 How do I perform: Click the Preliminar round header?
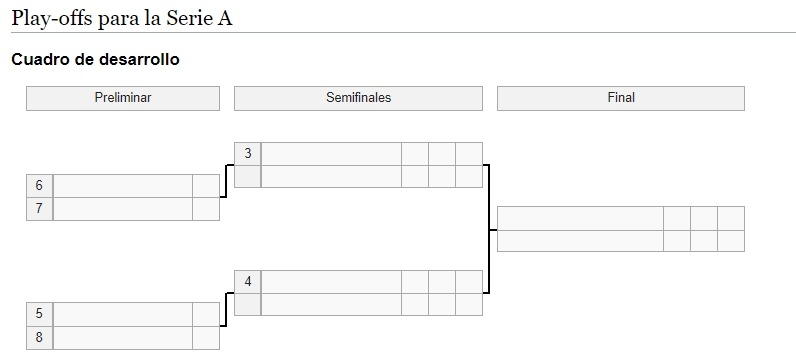tap(123, 98)
